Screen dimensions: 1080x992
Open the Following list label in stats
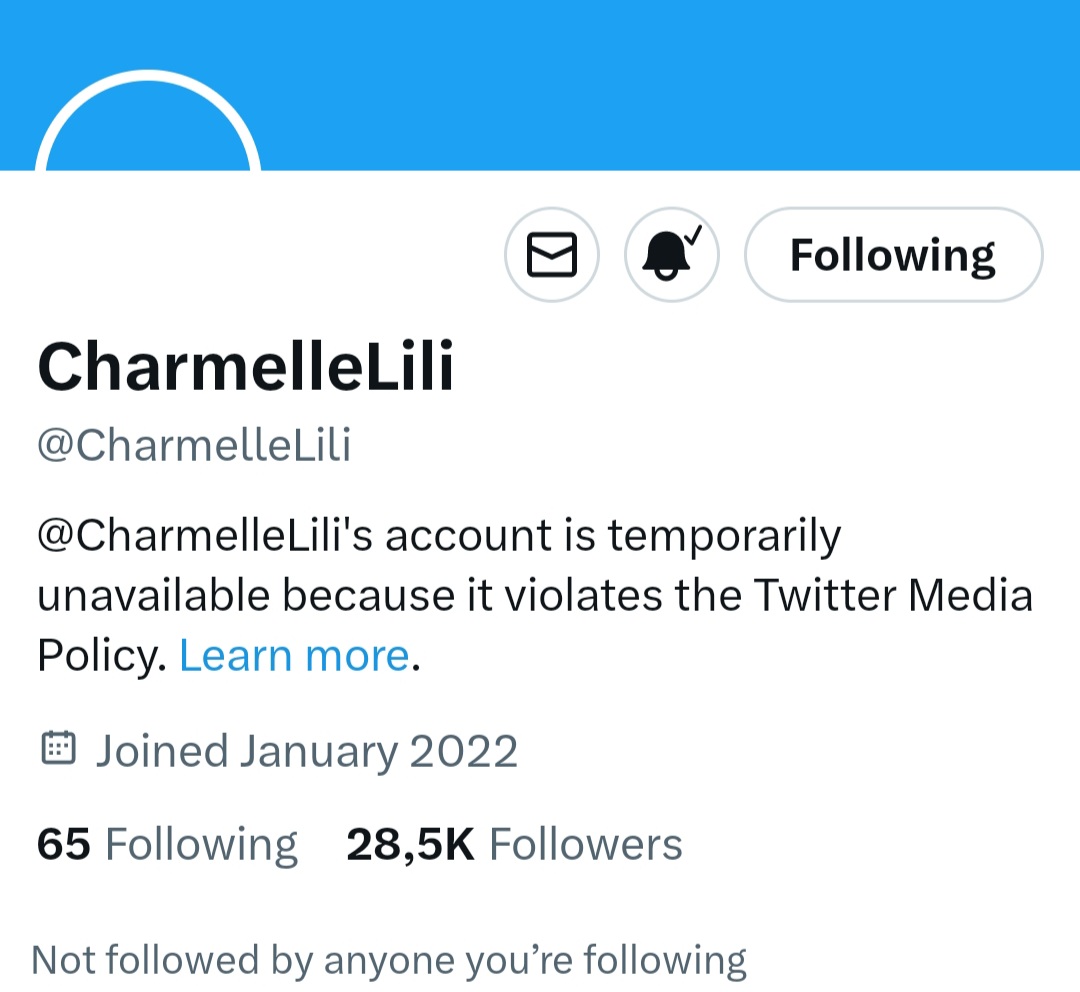point(201,845)
